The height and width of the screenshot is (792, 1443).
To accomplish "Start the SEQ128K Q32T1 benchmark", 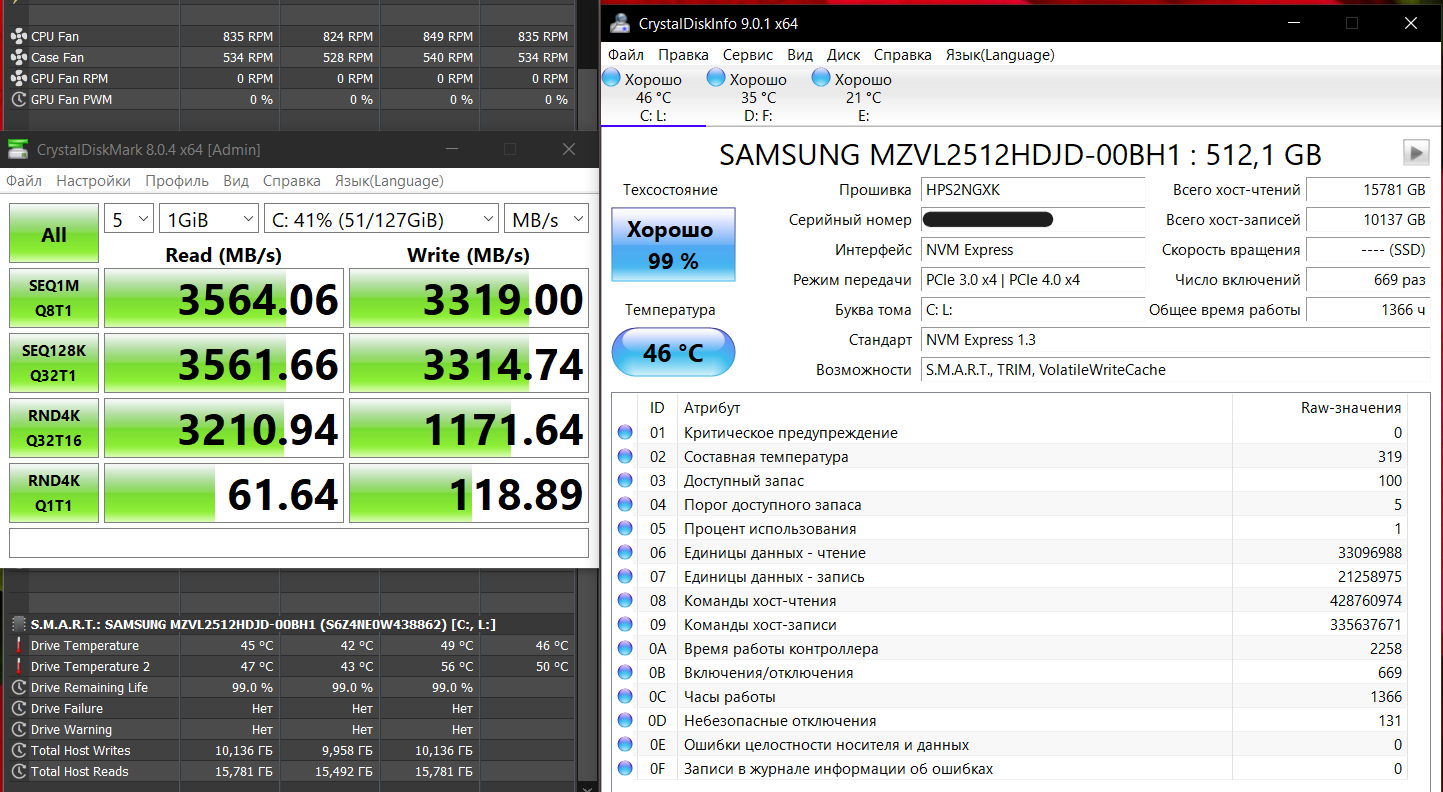I will (x=54, y=363).
